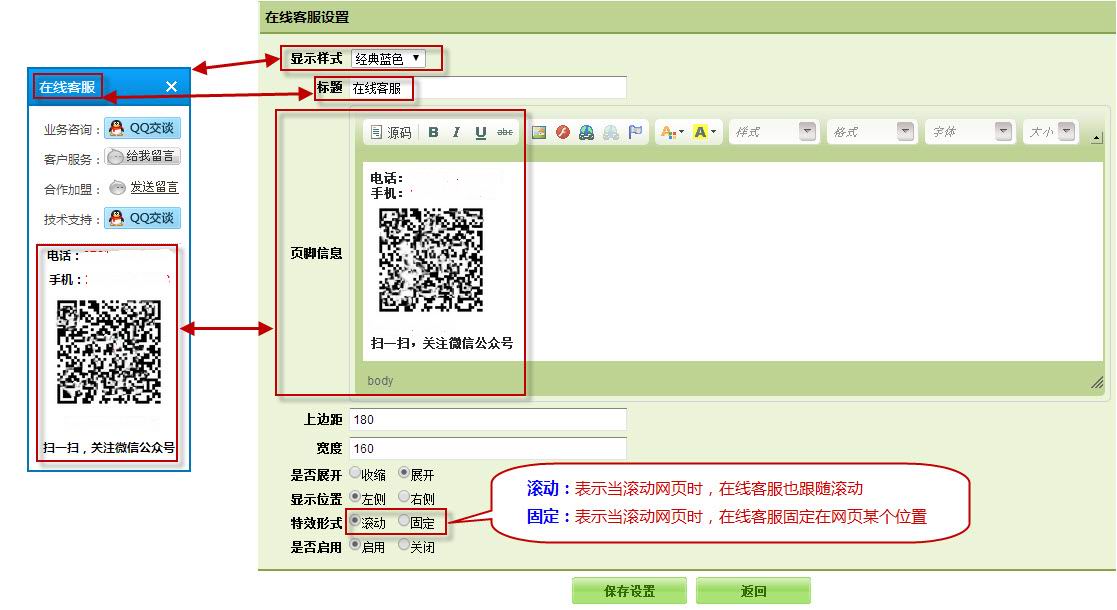
Task: Click the 在线客服 widget title
Action: [67, 87]
